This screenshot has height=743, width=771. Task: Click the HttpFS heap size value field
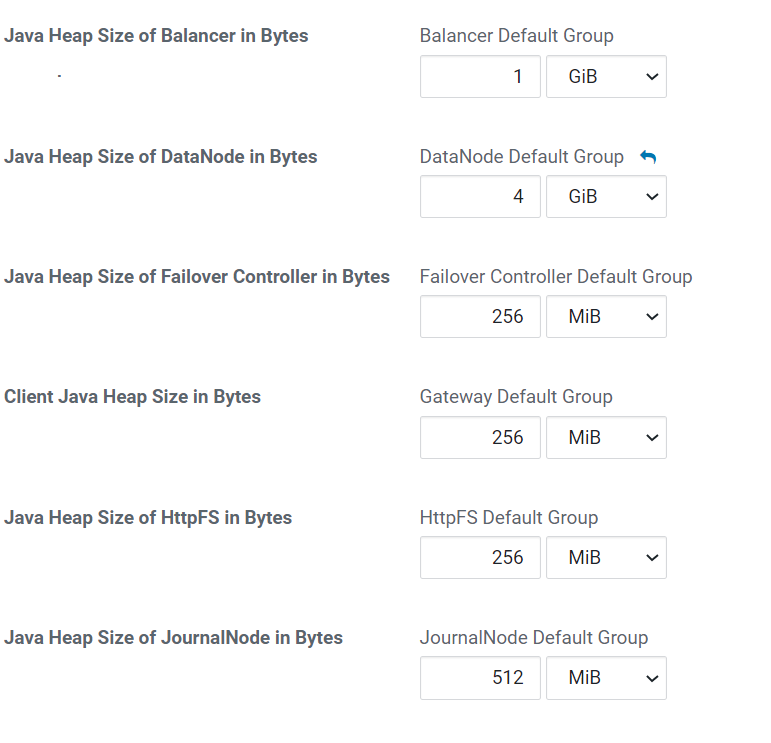(x=480, y=558)
